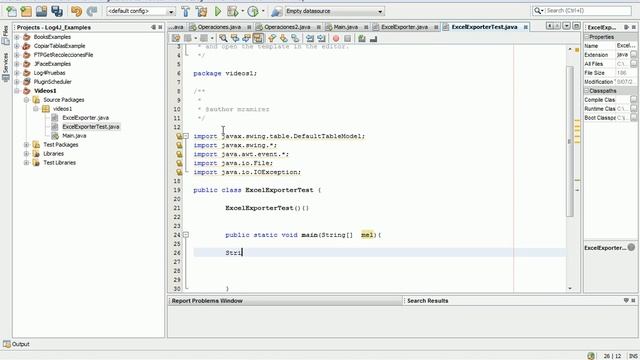640x360 pixels.
Task: Click the Uncomment lines editor icon
Action: coord(373,38)
